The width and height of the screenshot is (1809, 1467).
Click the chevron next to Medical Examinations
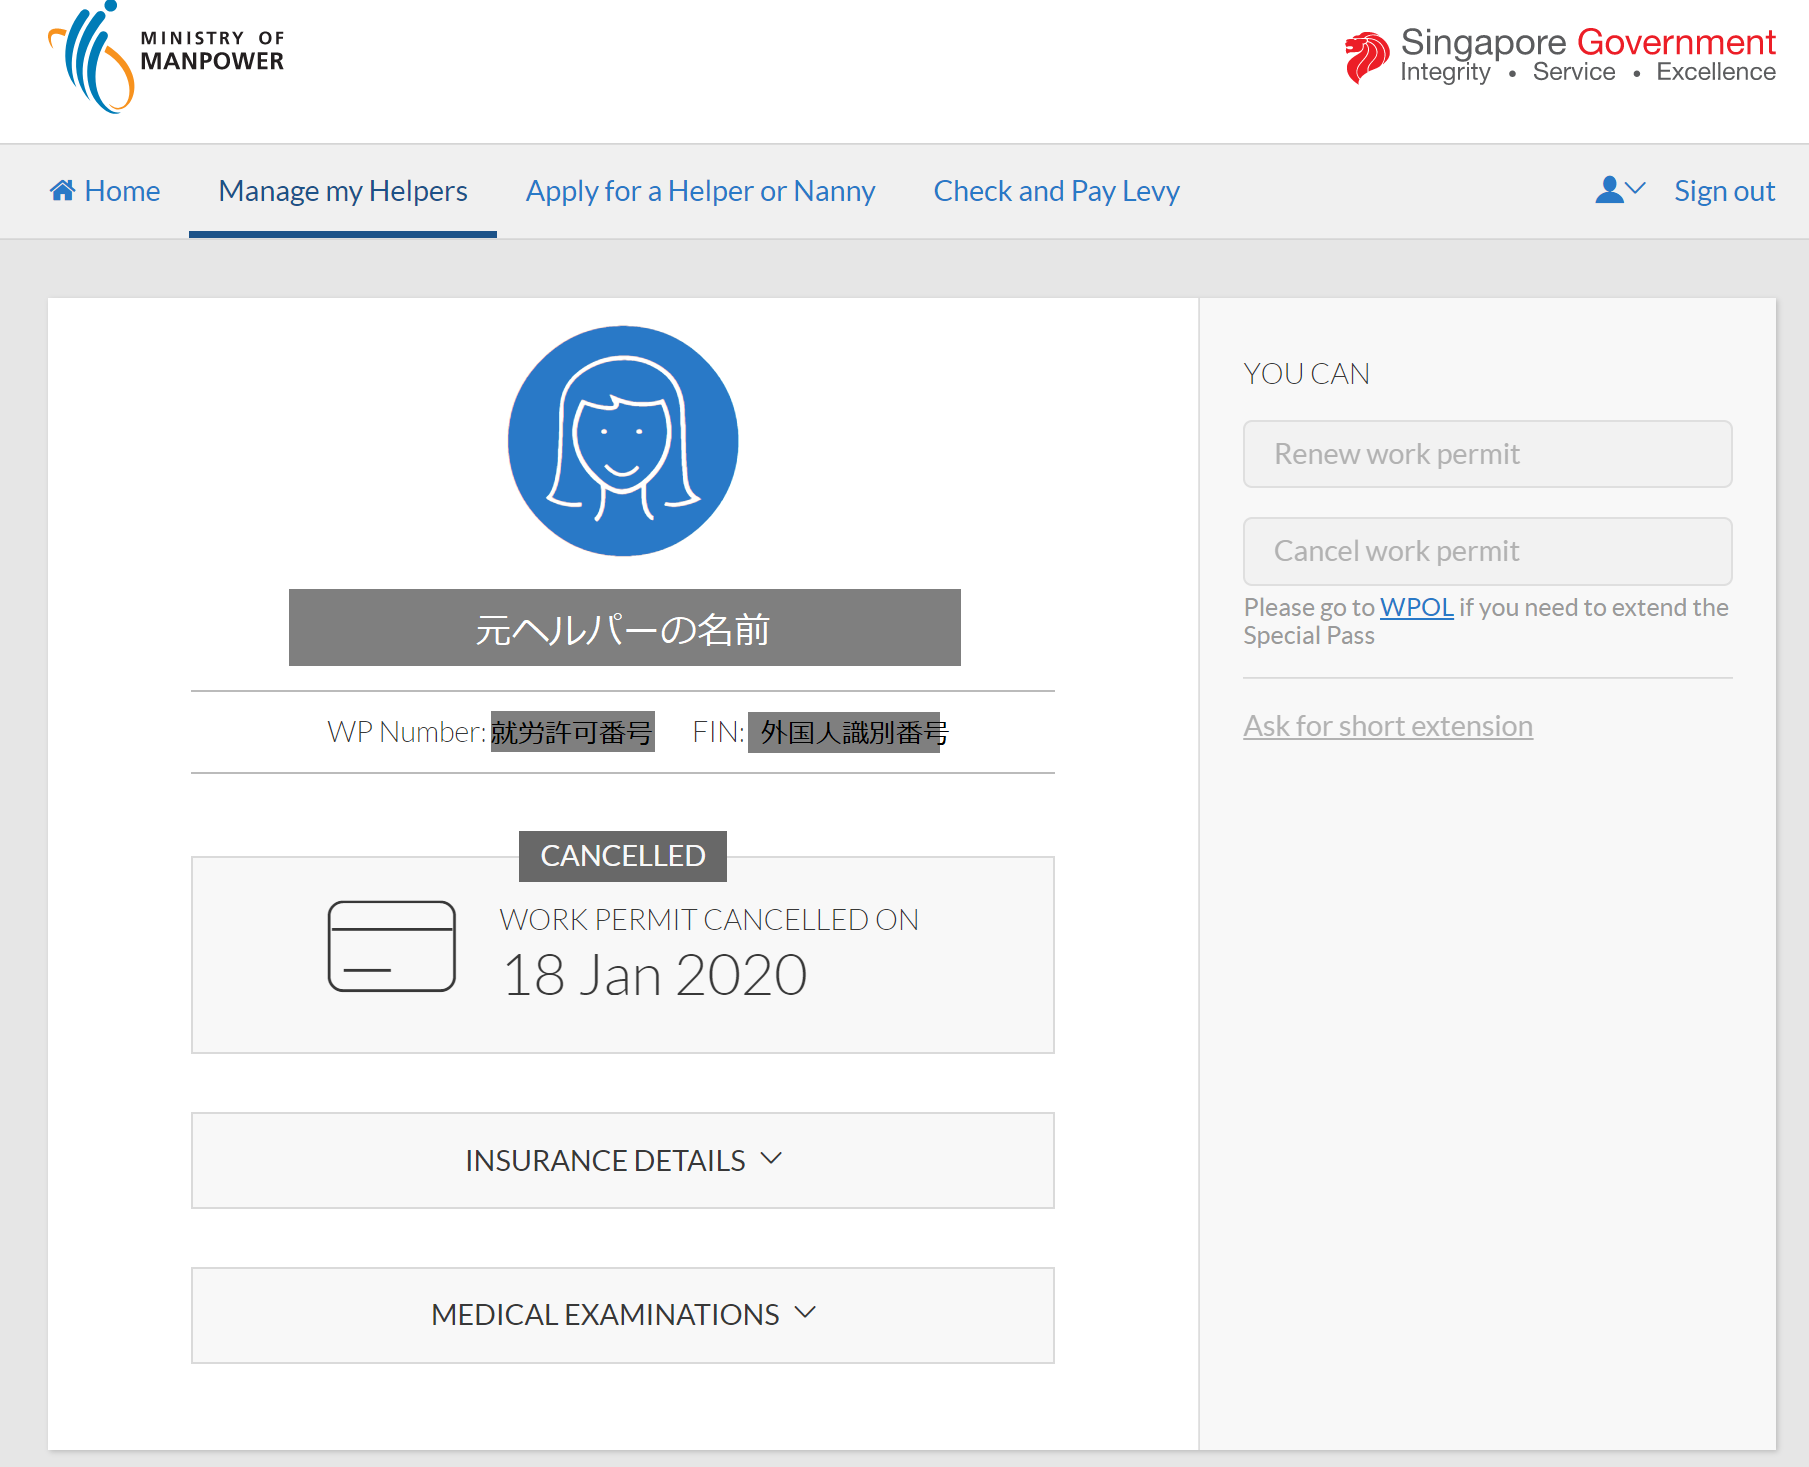(x=805, y=1313)
